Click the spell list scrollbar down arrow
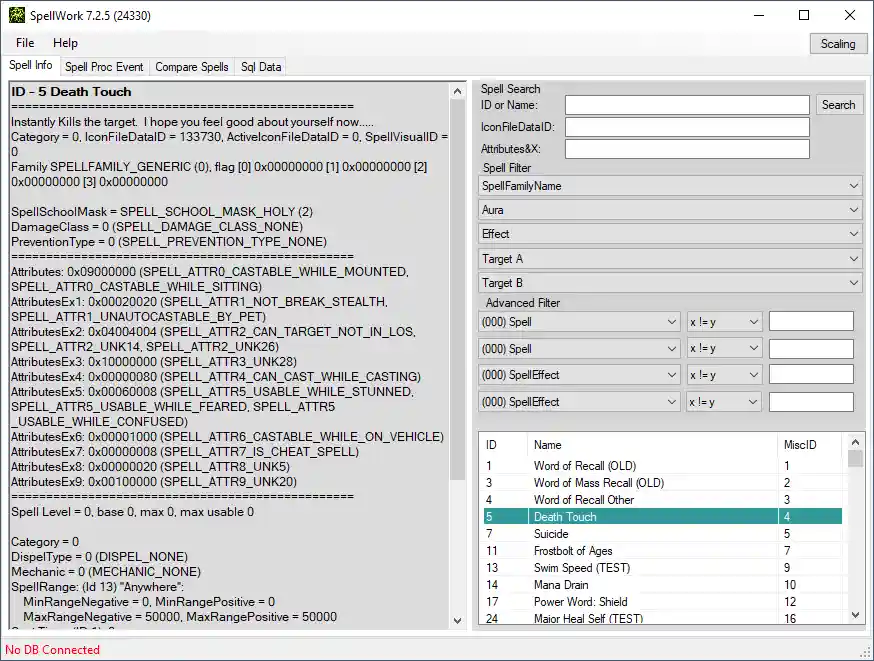 coord(854,614)
